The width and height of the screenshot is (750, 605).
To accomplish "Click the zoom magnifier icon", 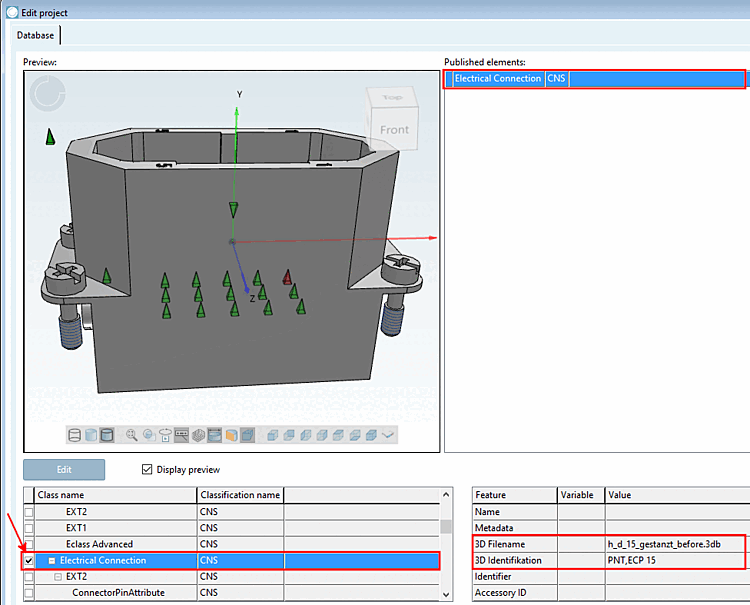I will tap(132, 435).
